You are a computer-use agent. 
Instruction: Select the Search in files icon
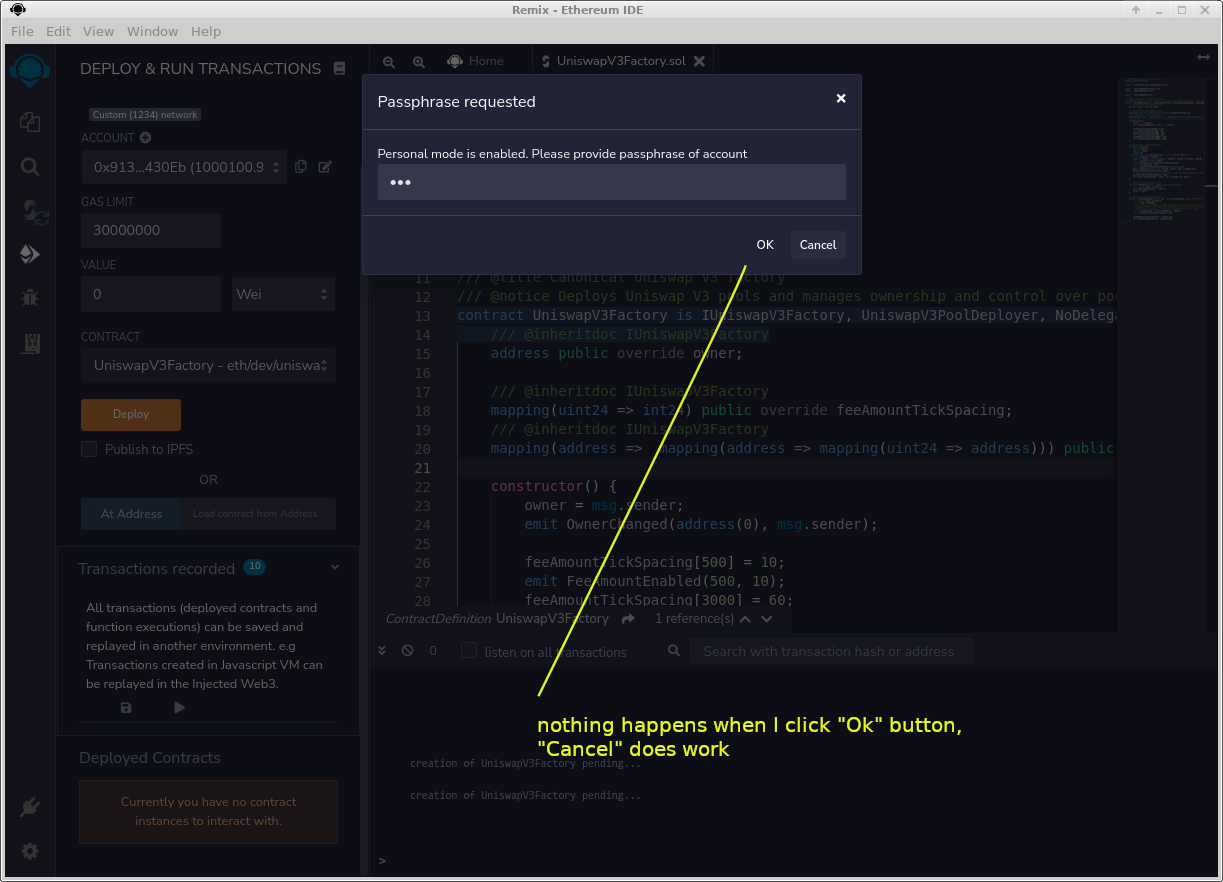coord(29,167)
